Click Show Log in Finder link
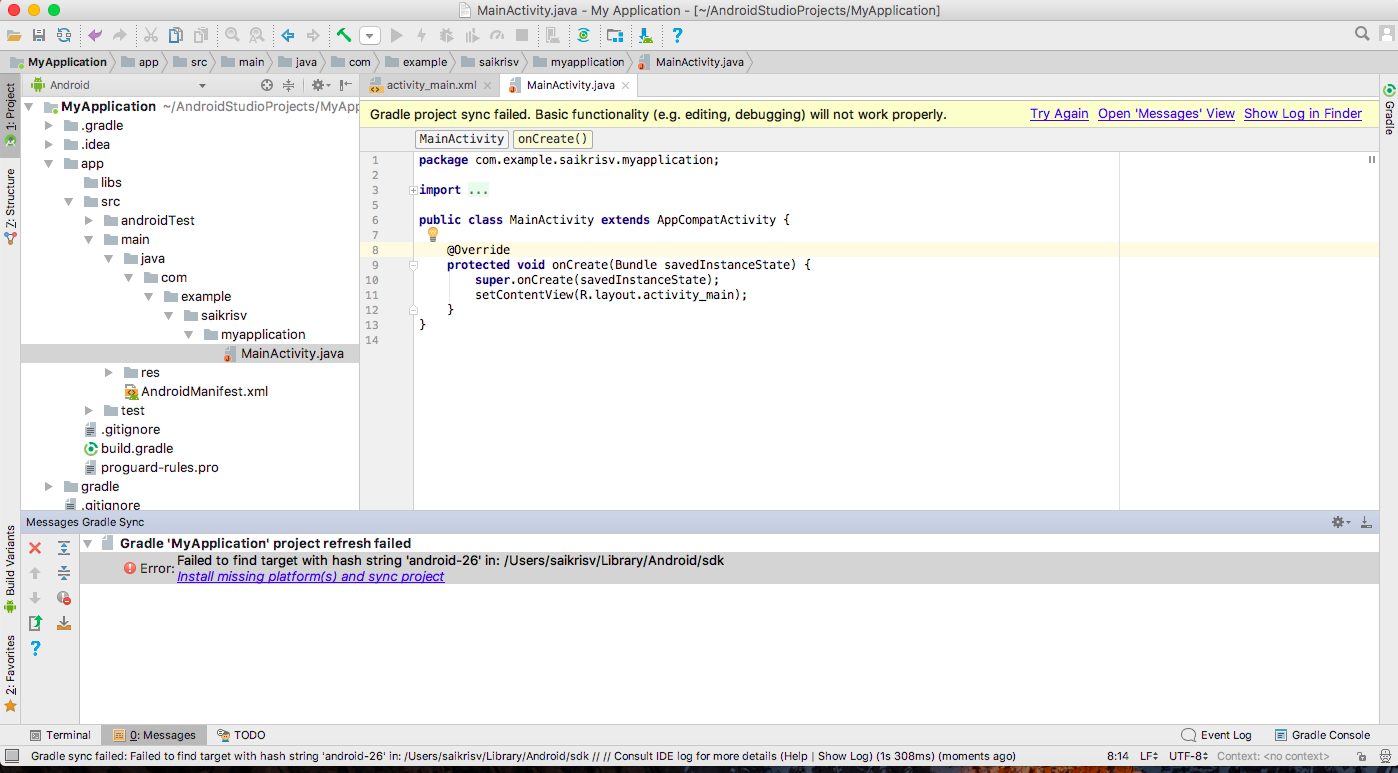Image resolution: width=1398 pixels, height=773 pixels. point(1303,114)
